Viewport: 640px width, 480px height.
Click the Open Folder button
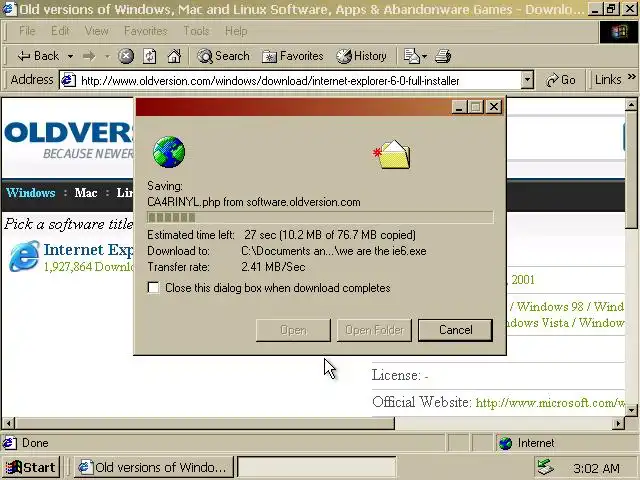tap(374, 330)
